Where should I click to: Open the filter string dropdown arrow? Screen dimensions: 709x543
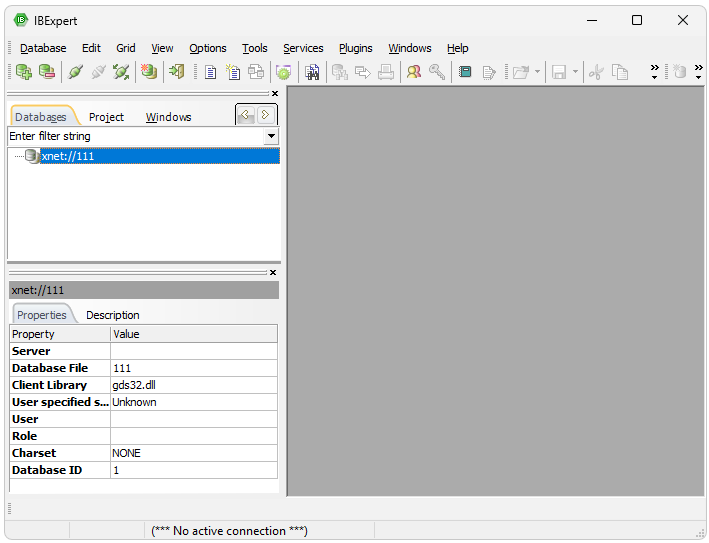point(271,136)
